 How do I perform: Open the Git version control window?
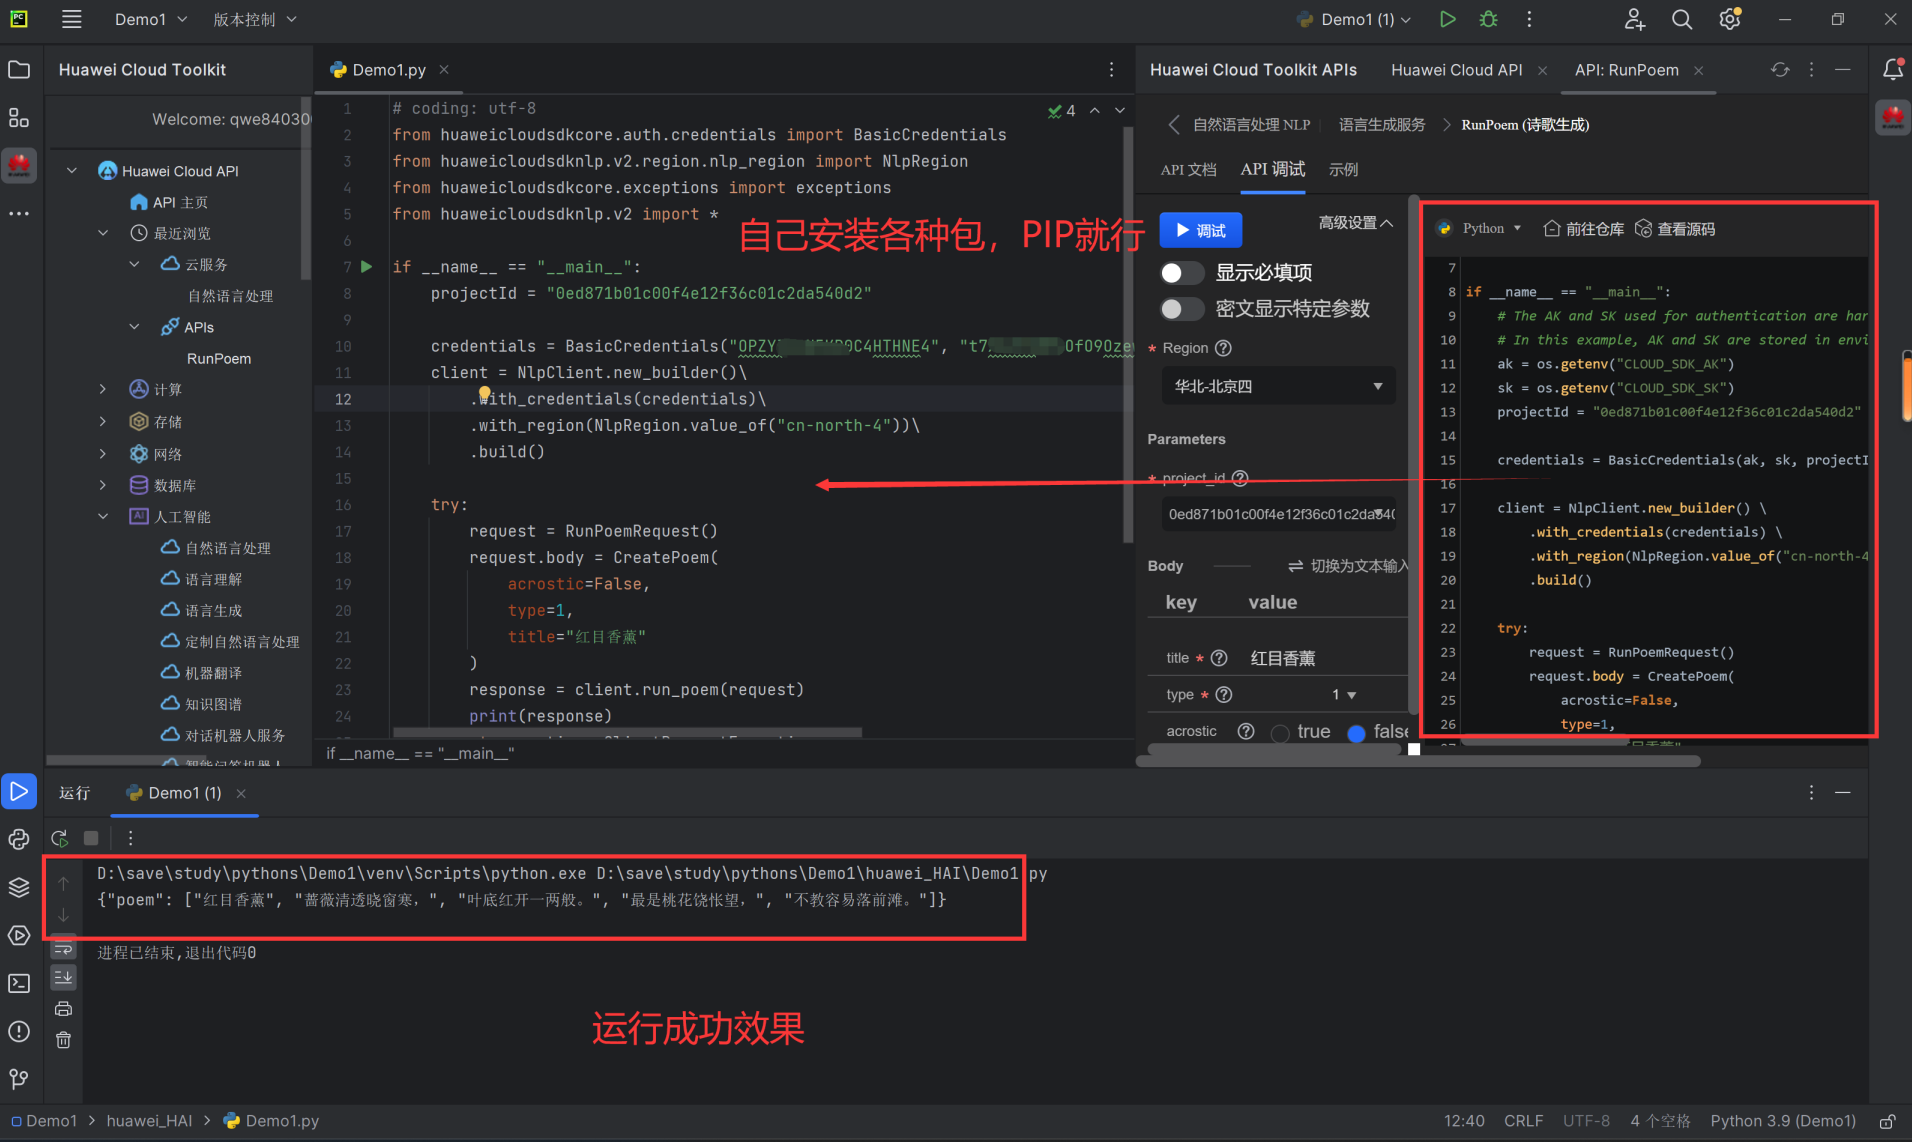point(19,1079)
